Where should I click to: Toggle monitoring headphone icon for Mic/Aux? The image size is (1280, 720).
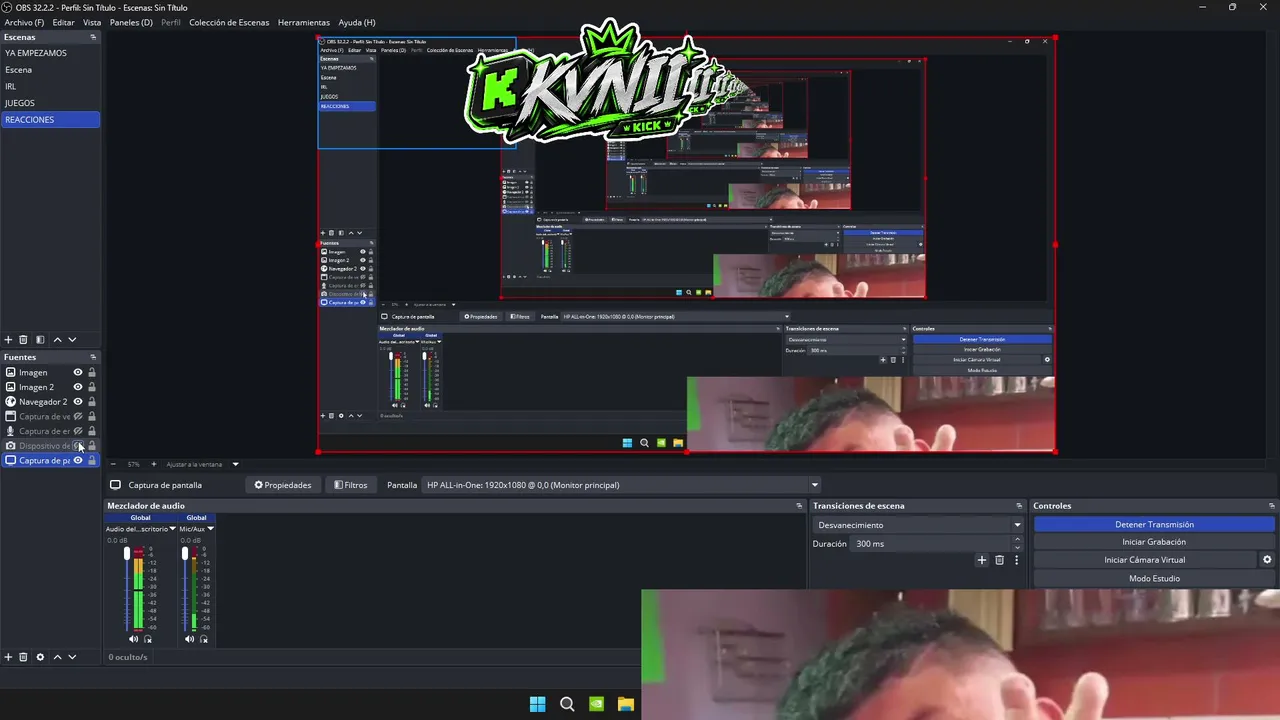coord(204,639)
